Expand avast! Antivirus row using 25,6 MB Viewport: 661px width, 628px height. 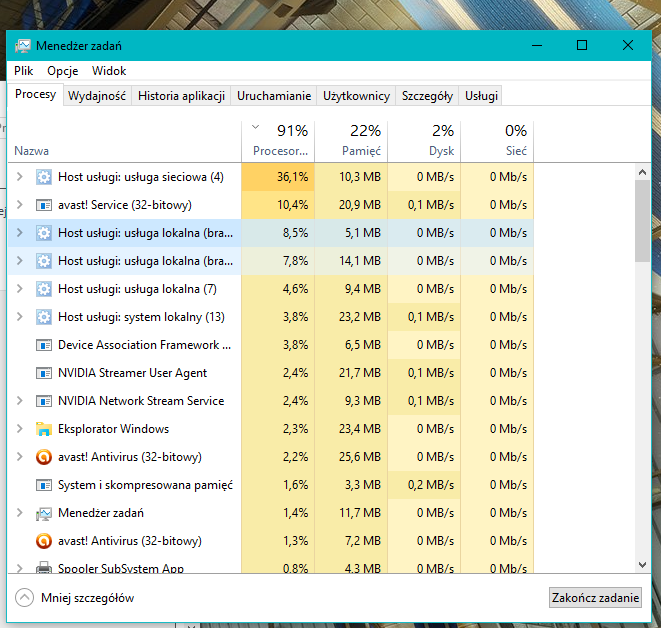19,456
